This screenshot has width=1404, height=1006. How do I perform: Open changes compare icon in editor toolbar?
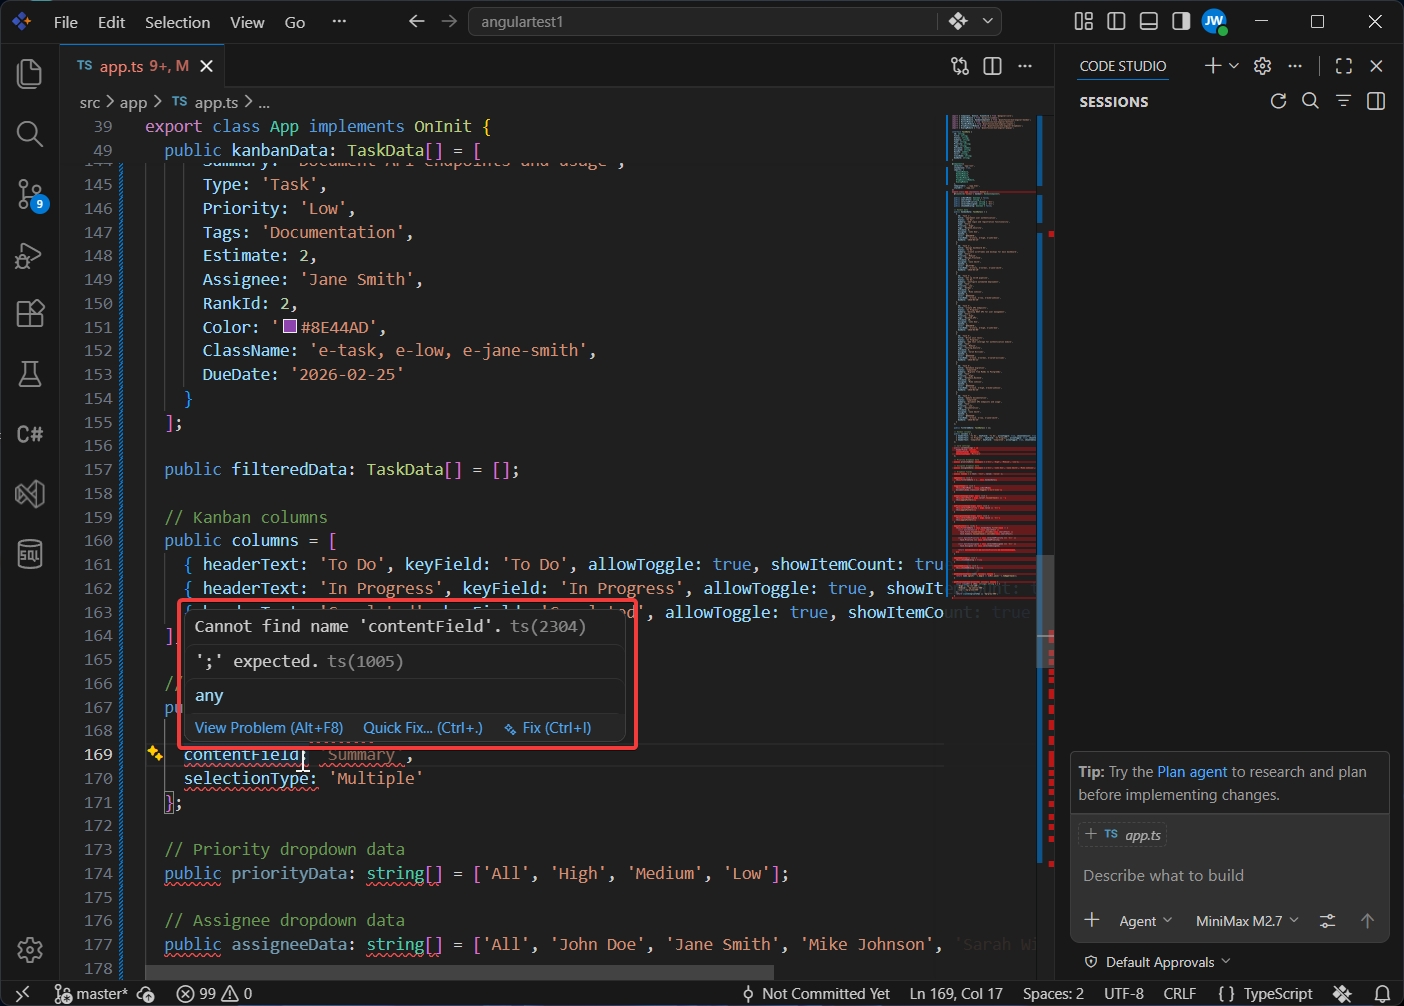[960, 66]
